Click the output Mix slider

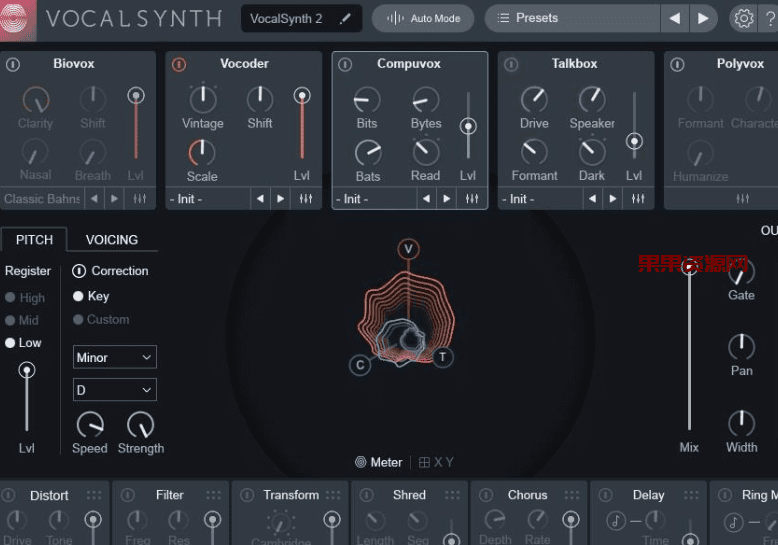point(689,345)
